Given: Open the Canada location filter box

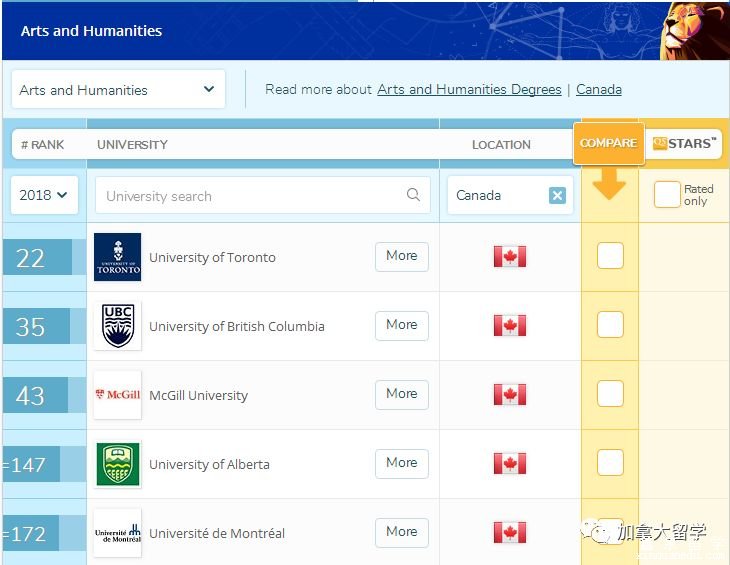Looking at the screenshot, I should click(510, 195).
